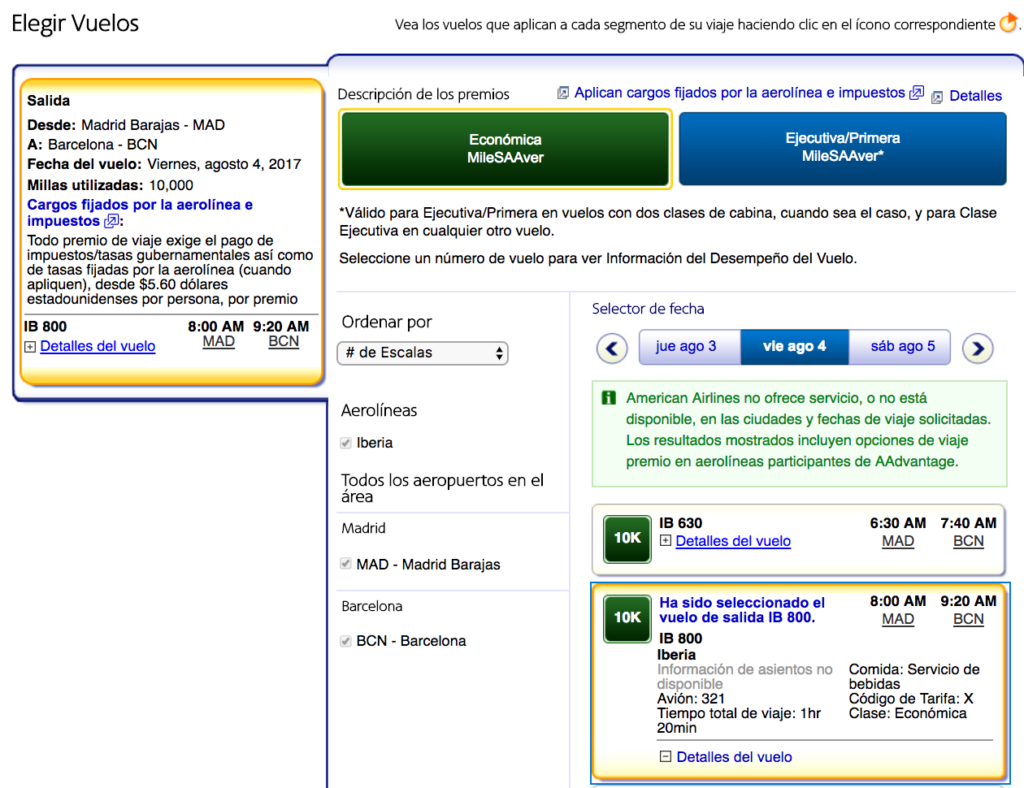The width and height of the screenshot is (1024, 788).
Task: Click BCN airport code in Salida panel
Action: pos(283,341)
